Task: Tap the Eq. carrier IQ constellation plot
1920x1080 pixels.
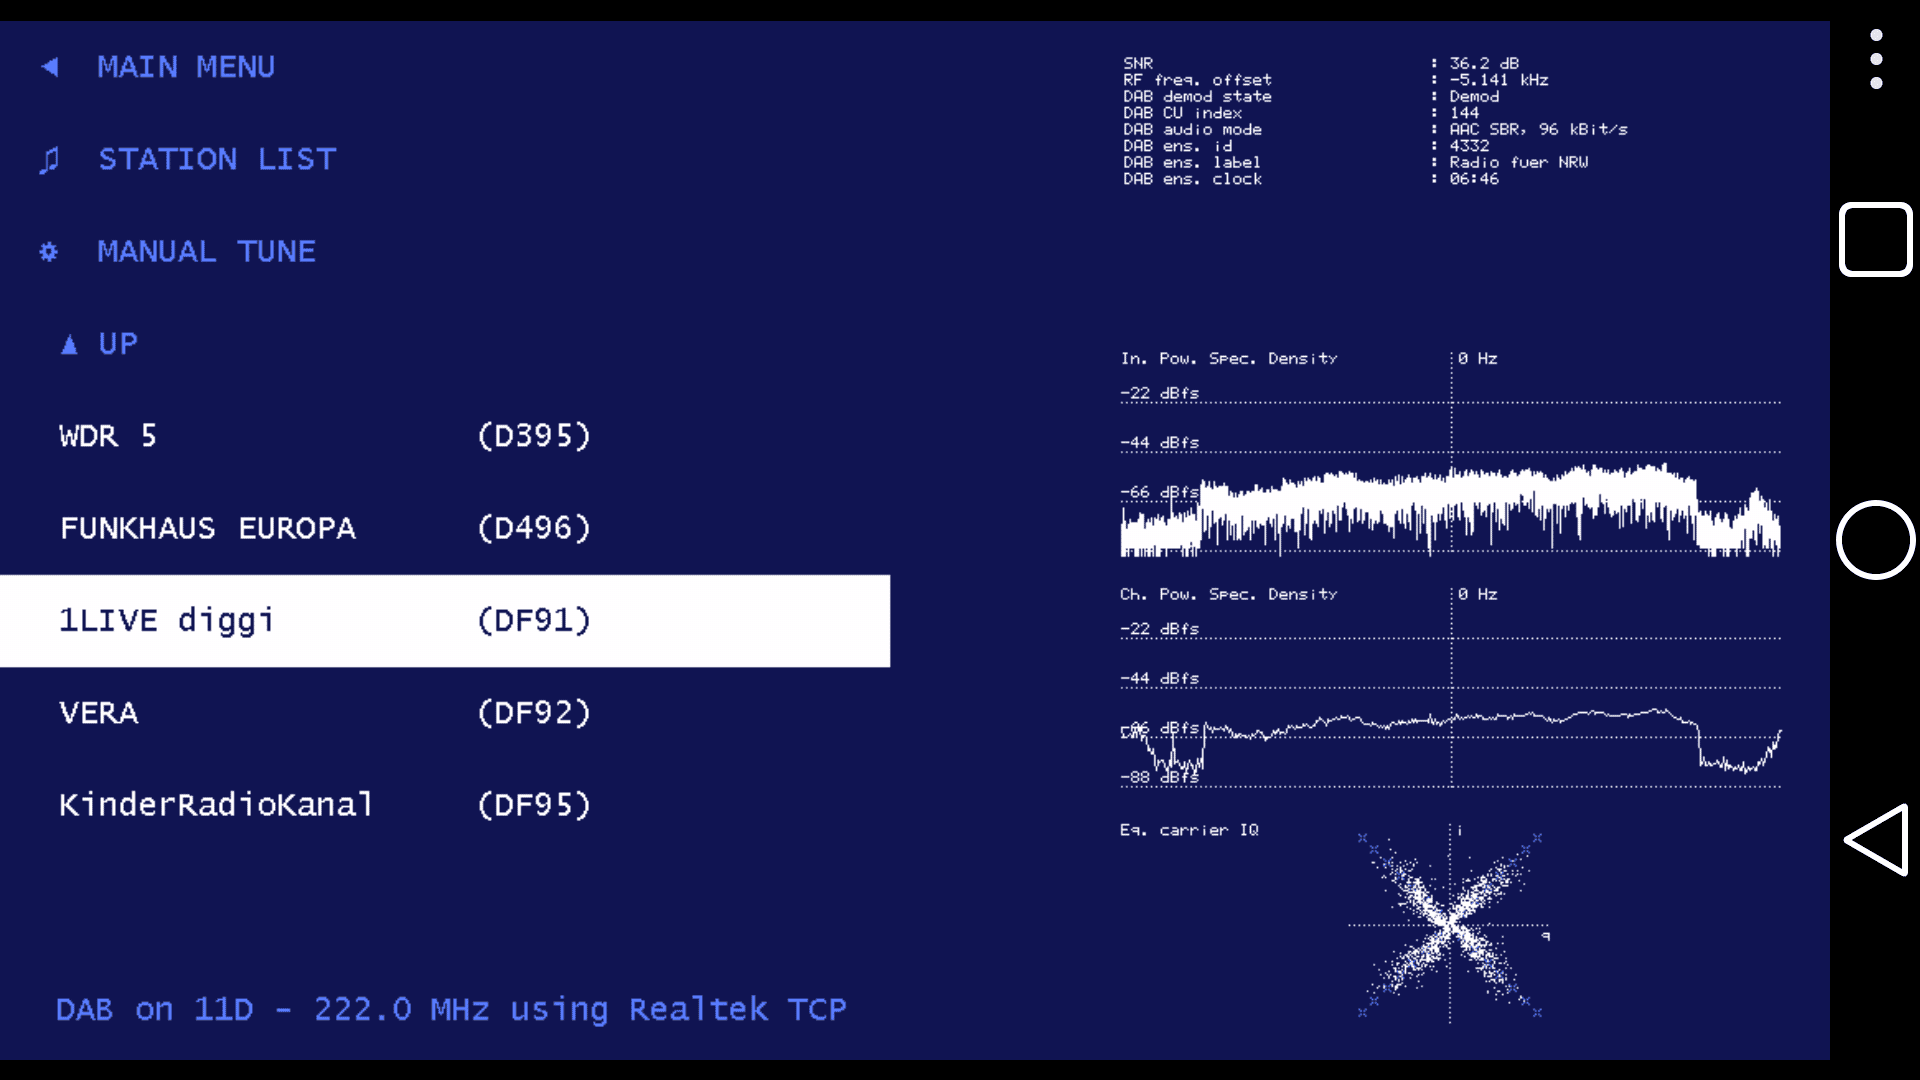Action: point(1450,925)
